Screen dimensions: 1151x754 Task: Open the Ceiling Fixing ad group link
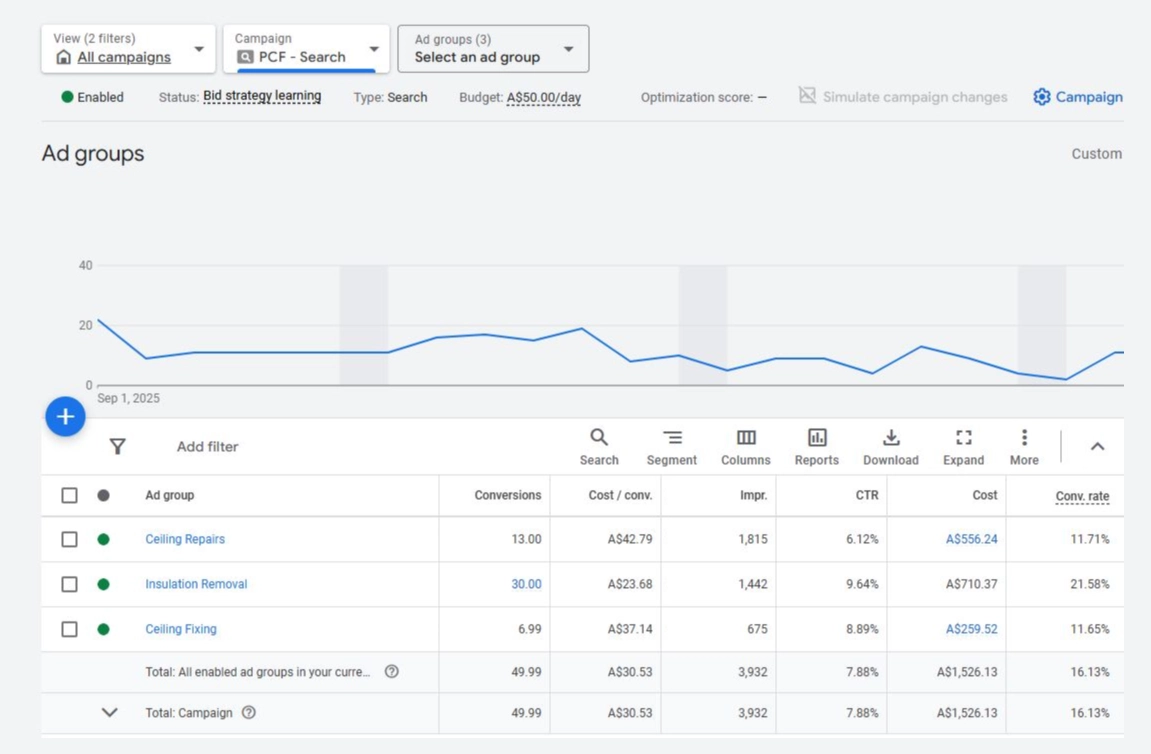[x=181, y=629]
